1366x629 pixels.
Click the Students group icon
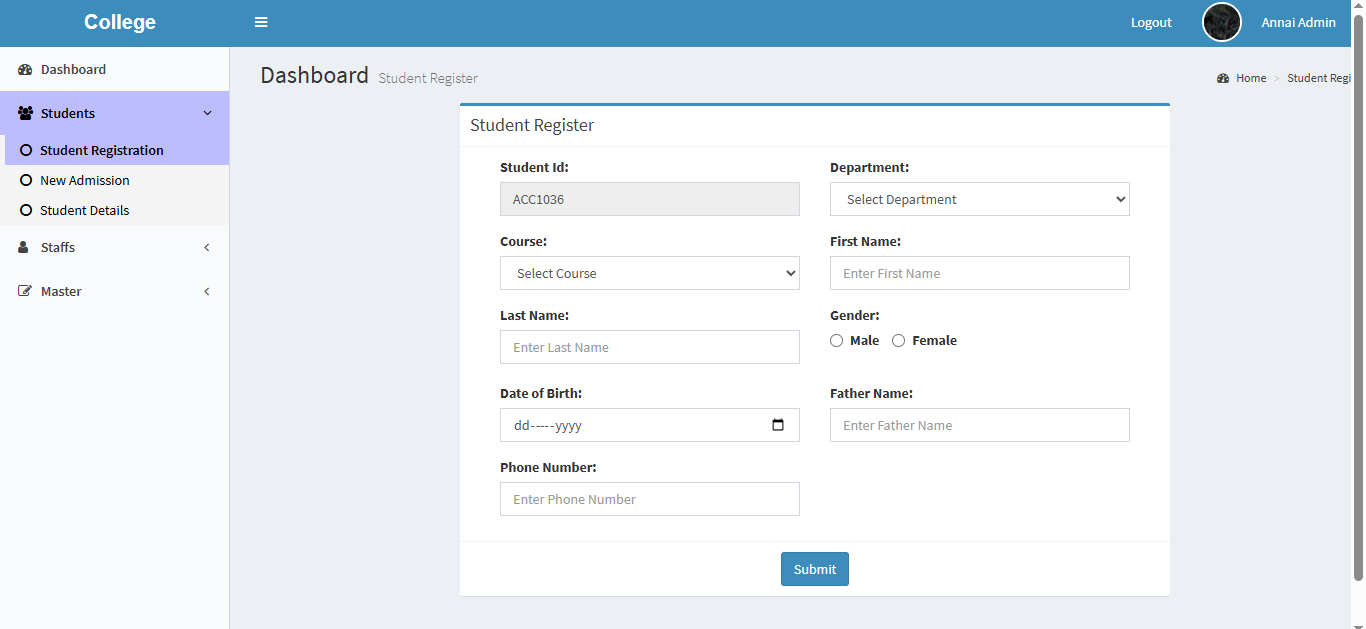(25, 113)
